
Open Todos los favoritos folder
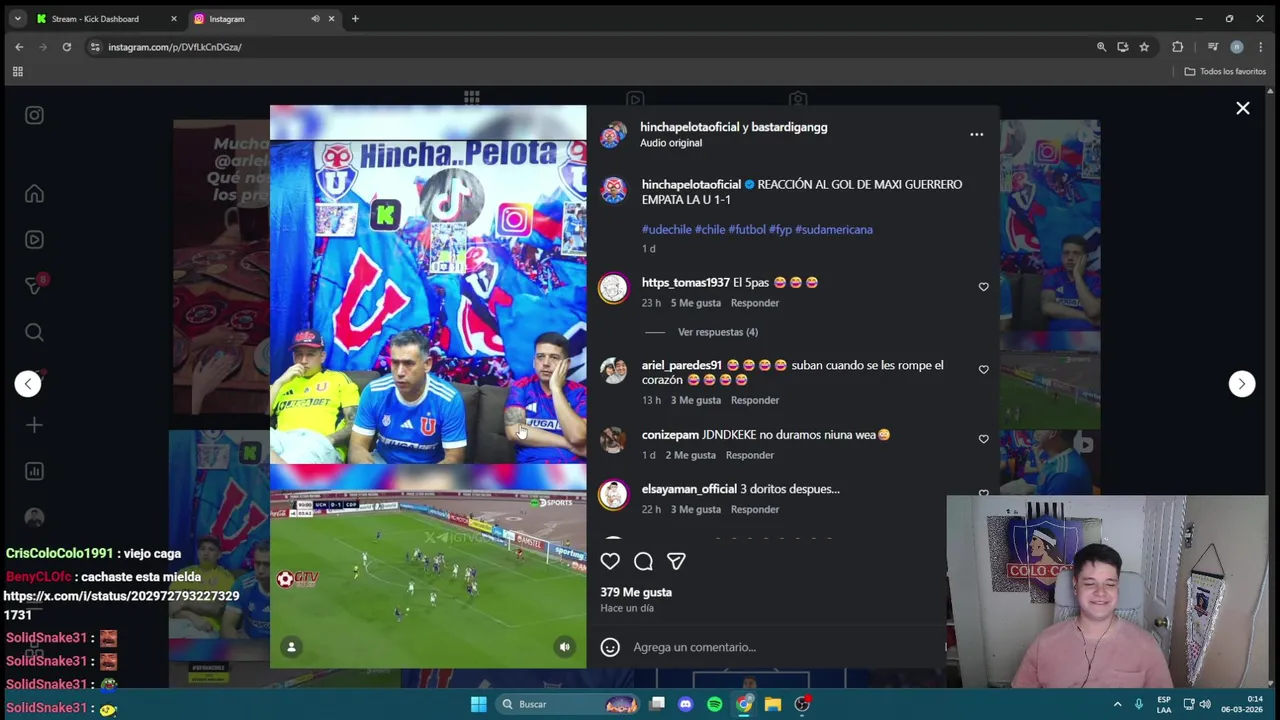click(1225, 72)
